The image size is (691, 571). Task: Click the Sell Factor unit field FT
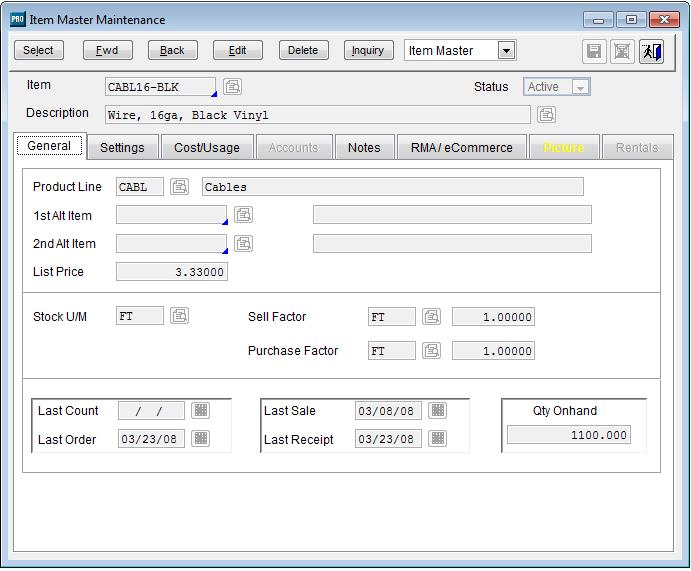point(392,317)
